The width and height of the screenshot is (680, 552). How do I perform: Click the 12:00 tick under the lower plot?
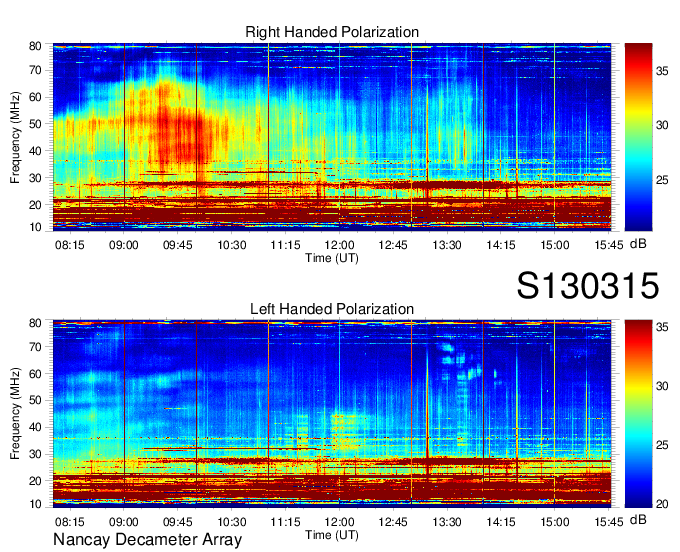coord(339,522)
